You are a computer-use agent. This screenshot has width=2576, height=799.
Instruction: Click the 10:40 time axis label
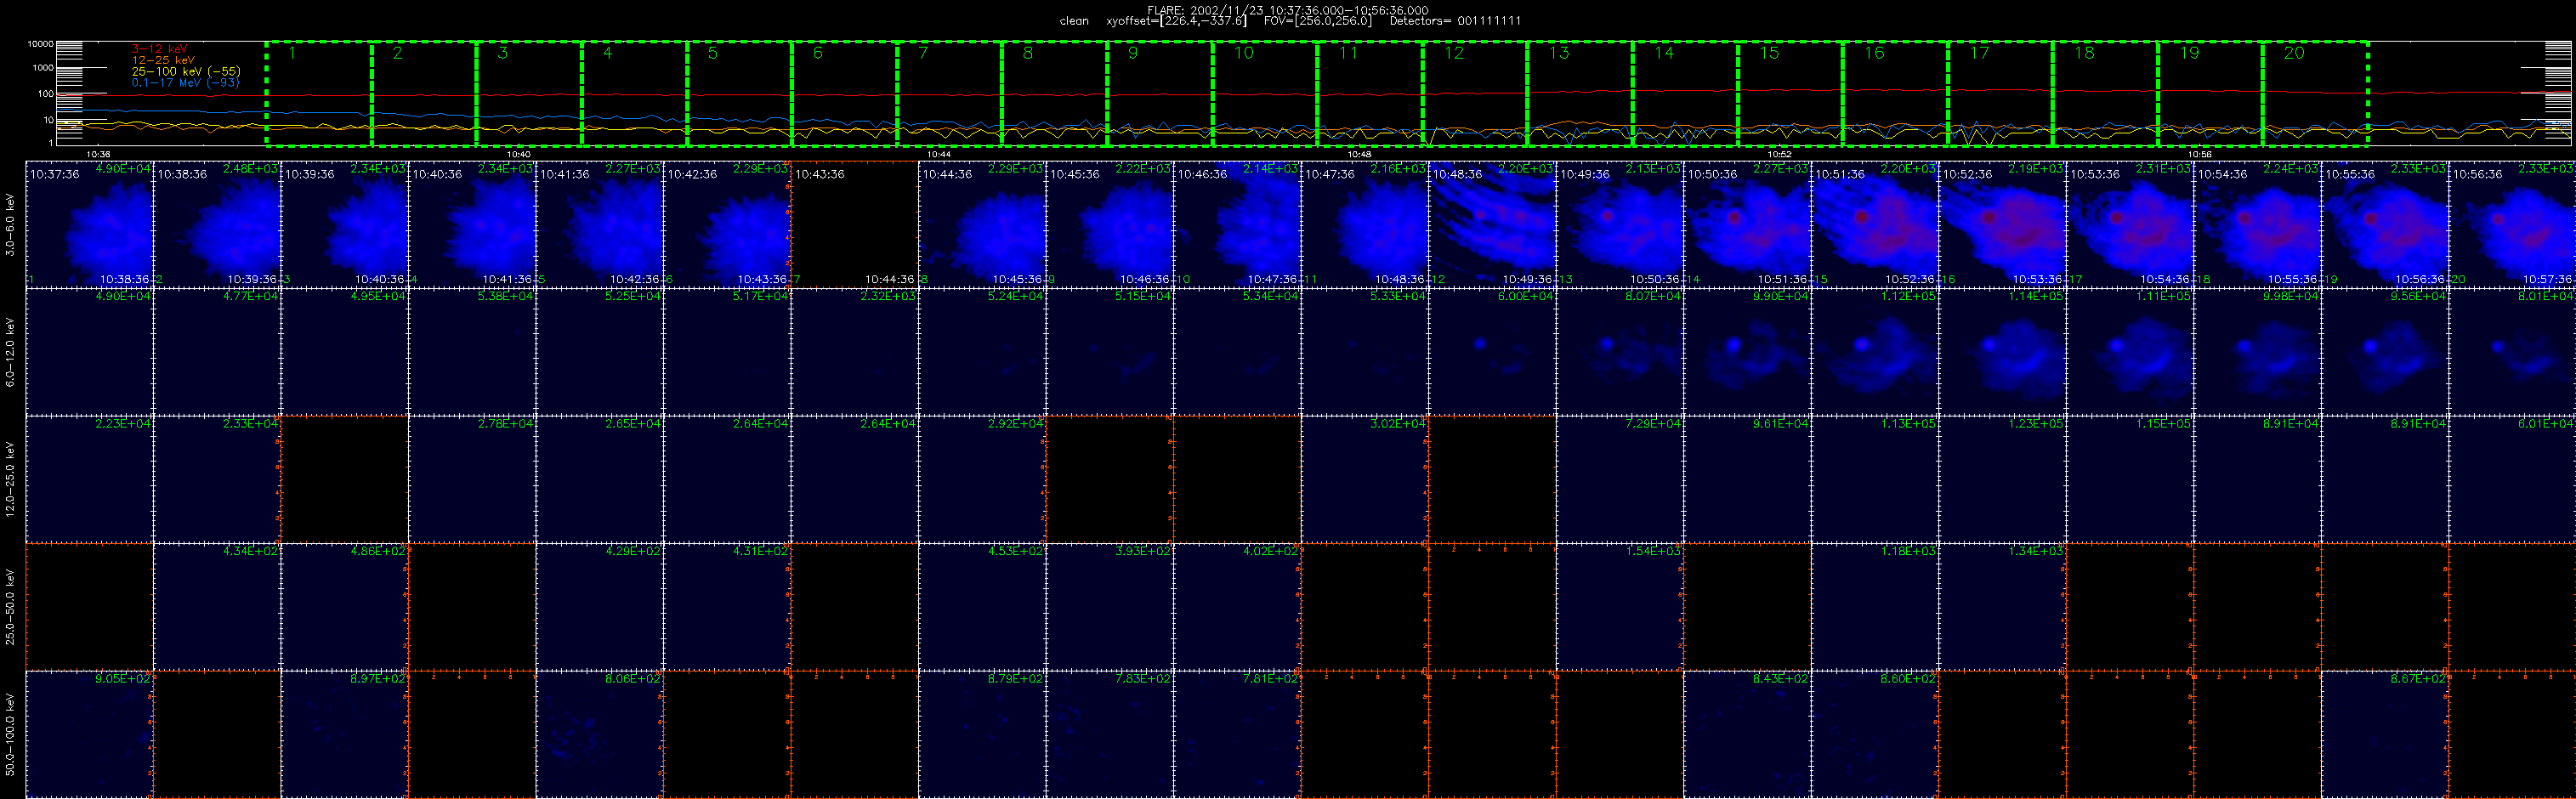[x=518, y=154]
